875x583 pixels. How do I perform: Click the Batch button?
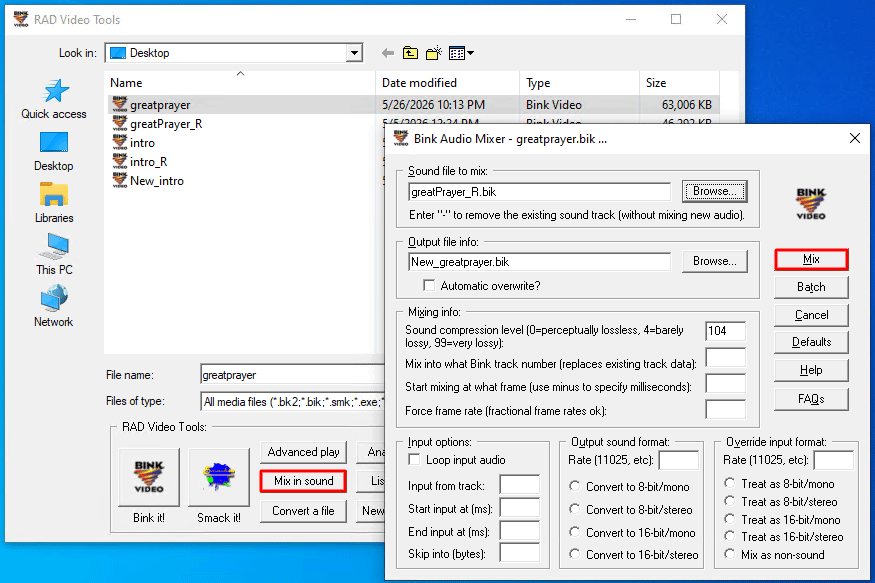click(x=811, y=287)
